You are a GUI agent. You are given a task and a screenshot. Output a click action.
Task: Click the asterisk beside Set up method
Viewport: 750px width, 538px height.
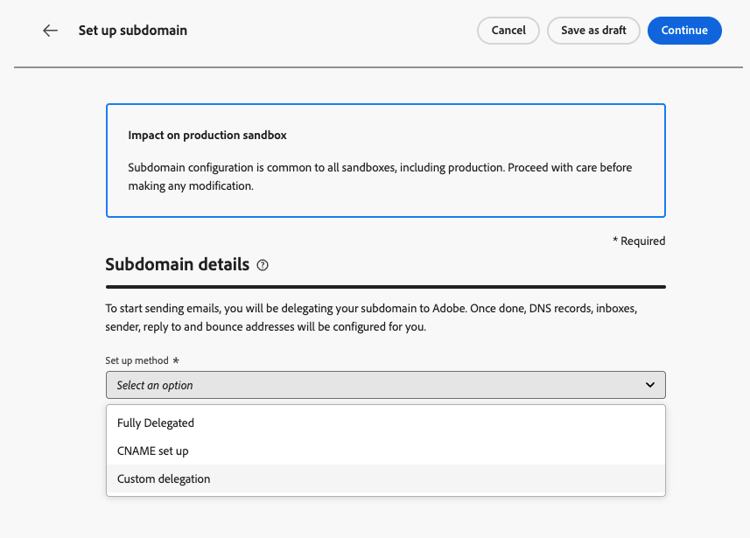176,360
